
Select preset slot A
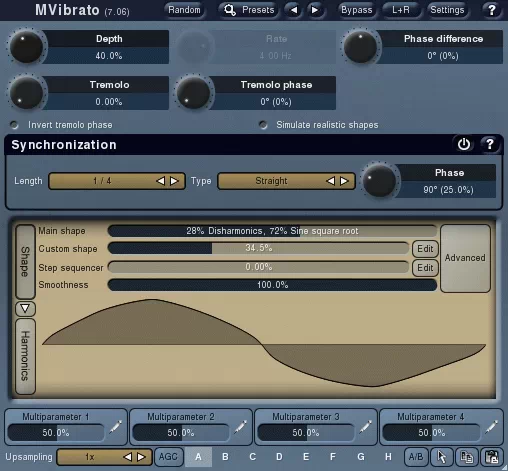click(198, 457)
